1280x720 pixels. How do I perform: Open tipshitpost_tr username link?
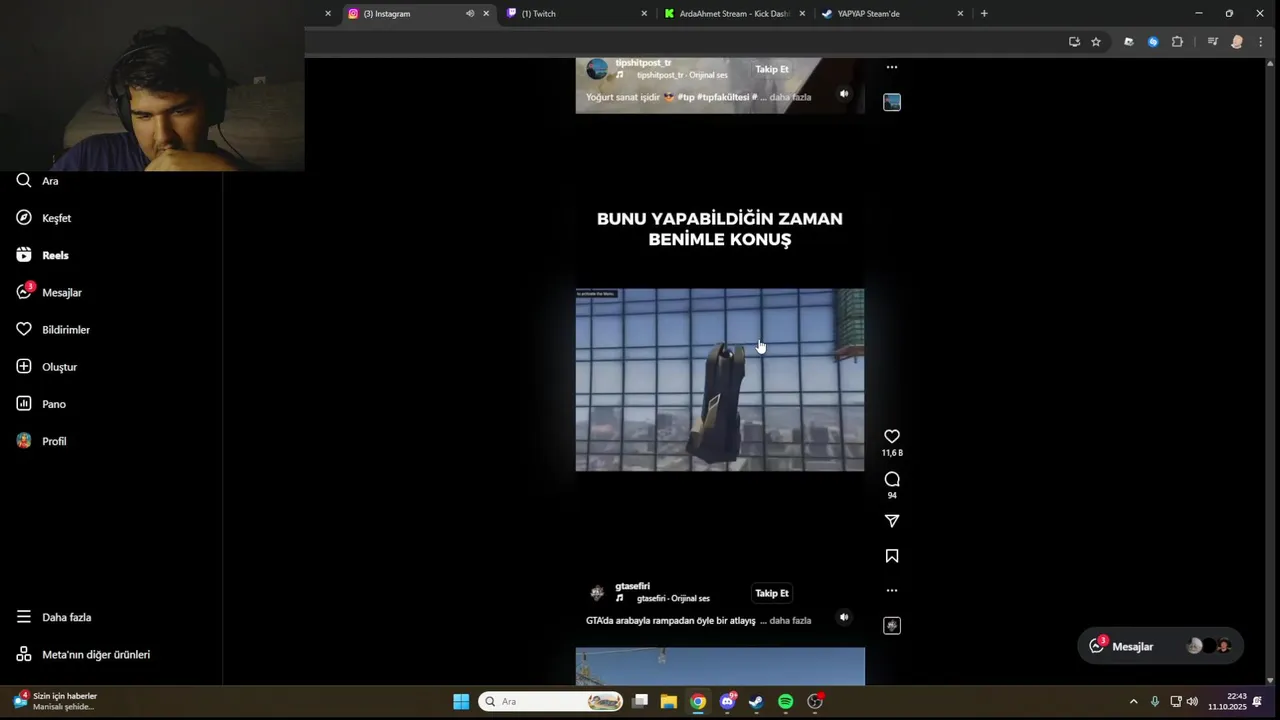pyautogui.click(x=643, y=63)
